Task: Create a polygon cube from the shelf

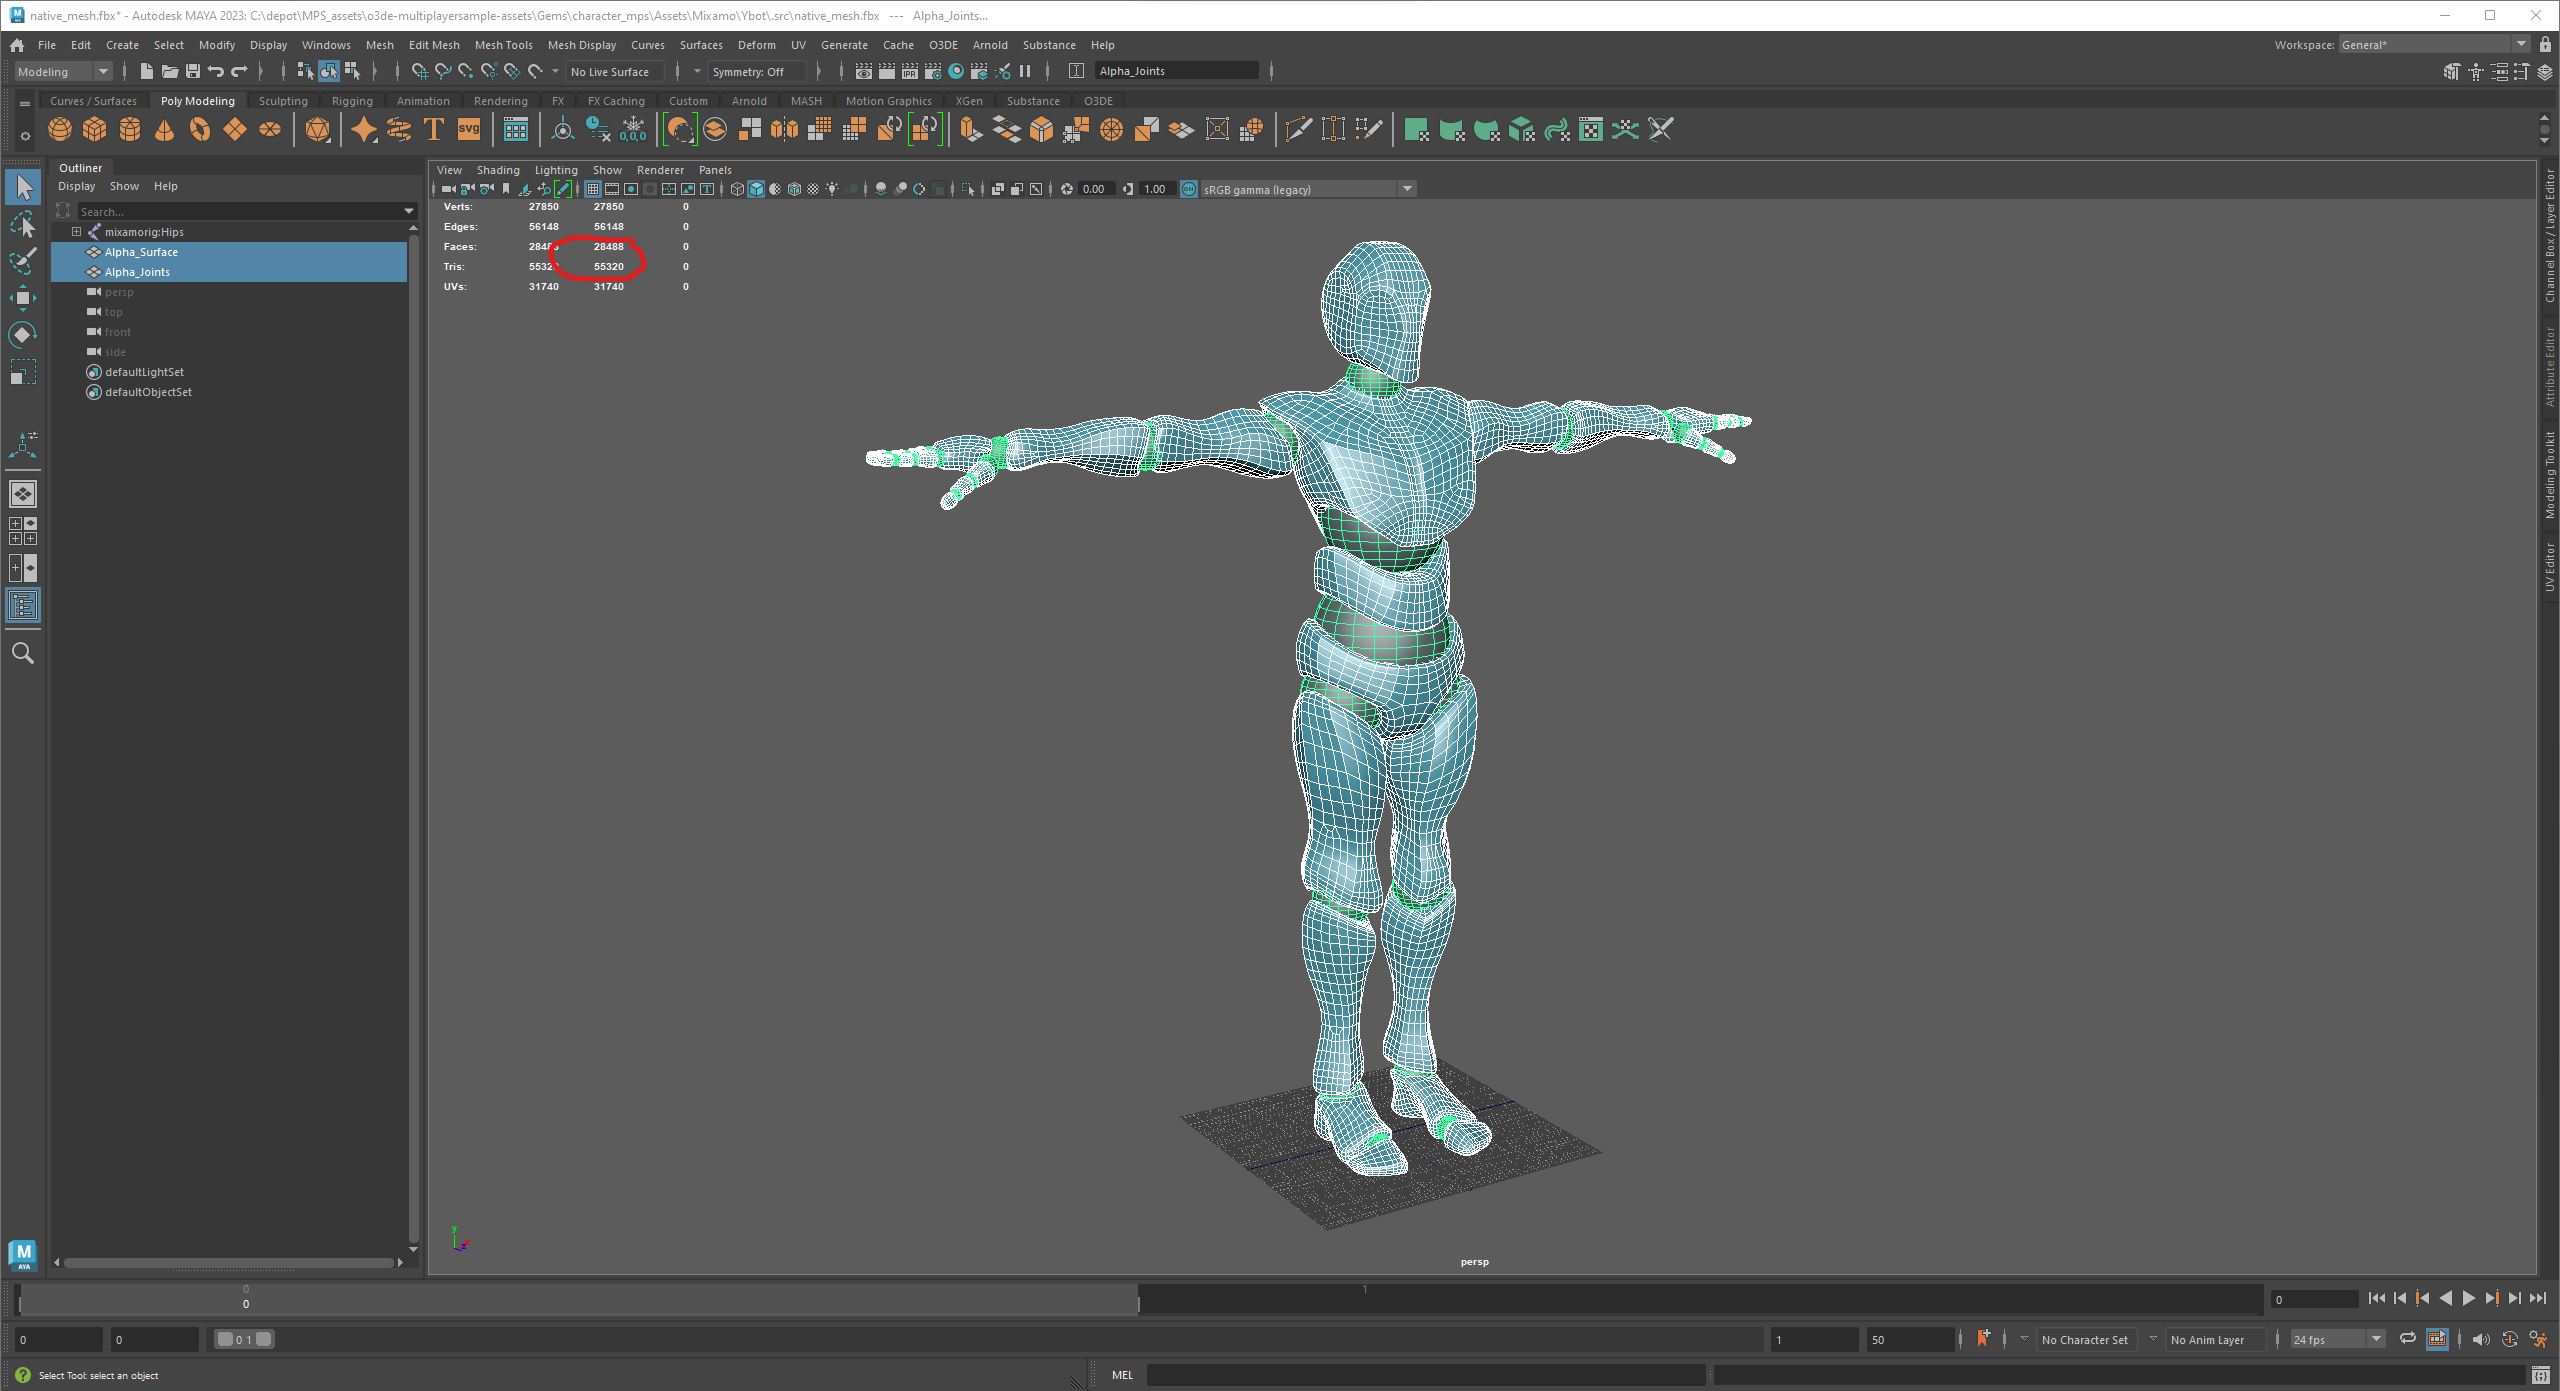Action: 95,130
